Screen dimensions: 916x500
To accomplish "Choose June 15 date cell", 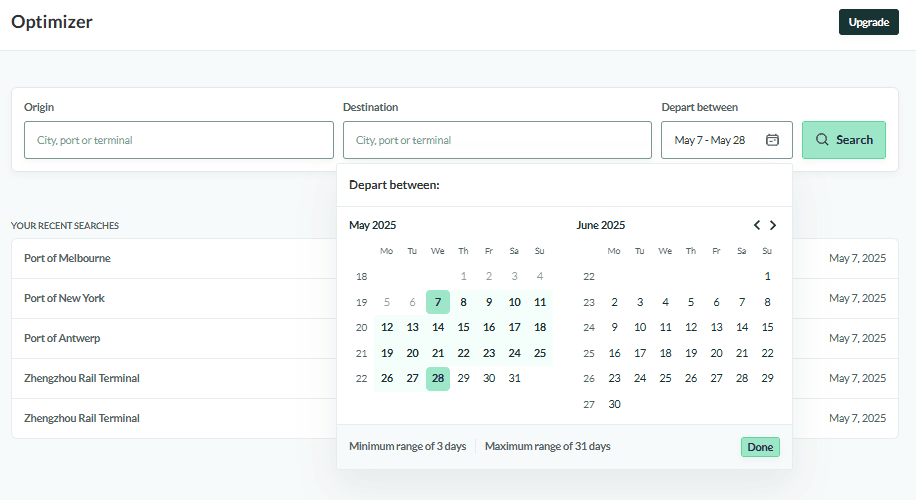I will pyautogui.click(x=767, y=327).
